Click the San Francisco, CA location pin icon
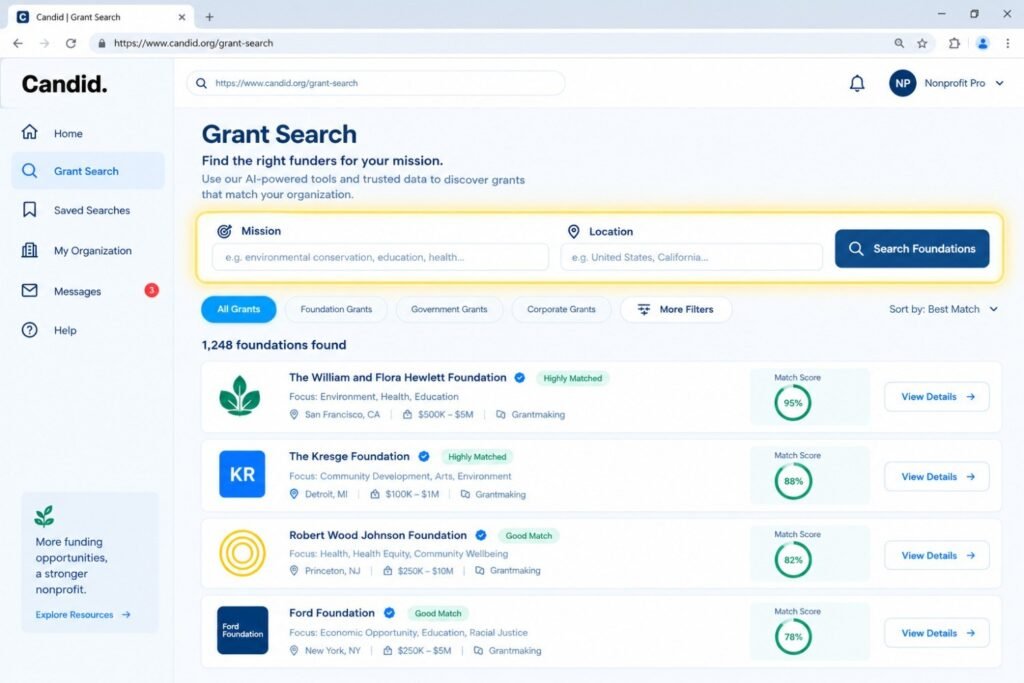1024x683 pixels. pyautogui.click(x=294, y=415)
